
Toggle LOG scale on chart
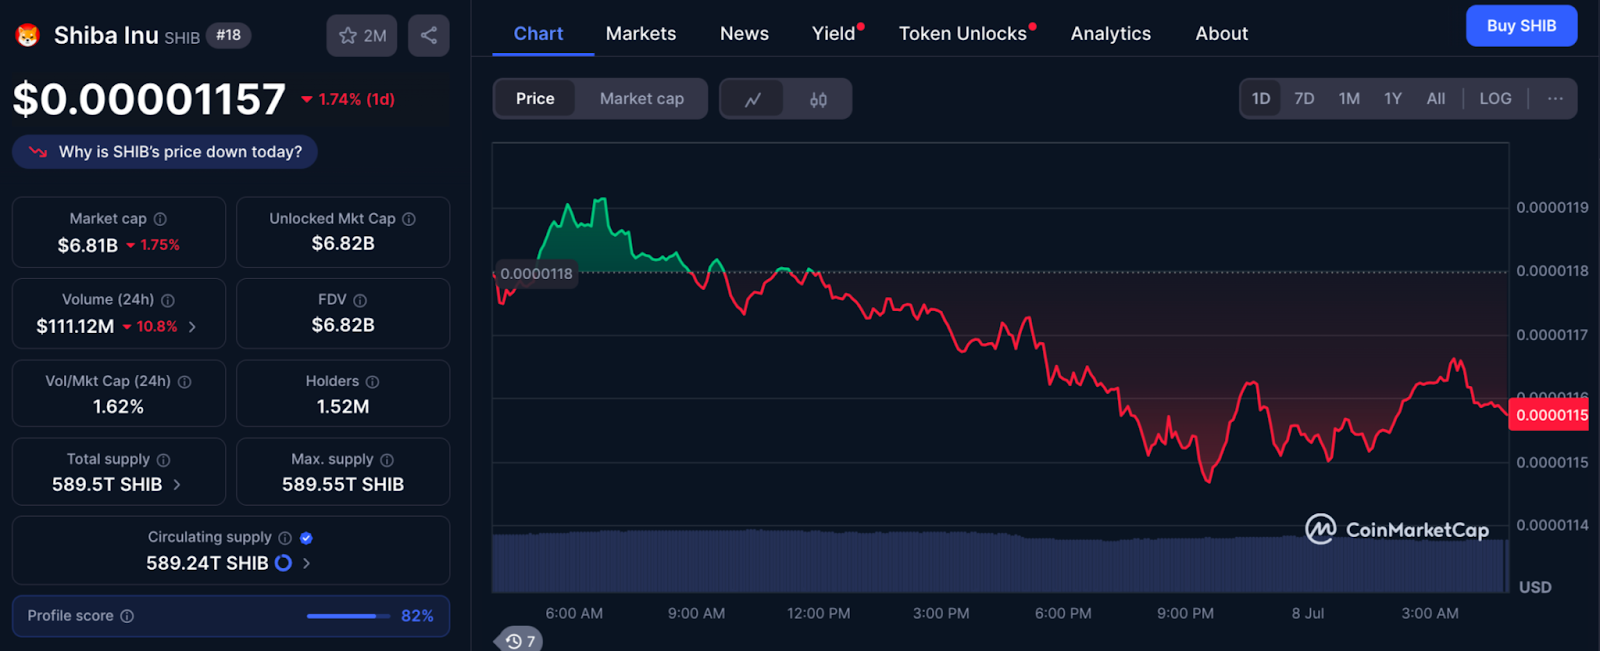(1495, 98)
